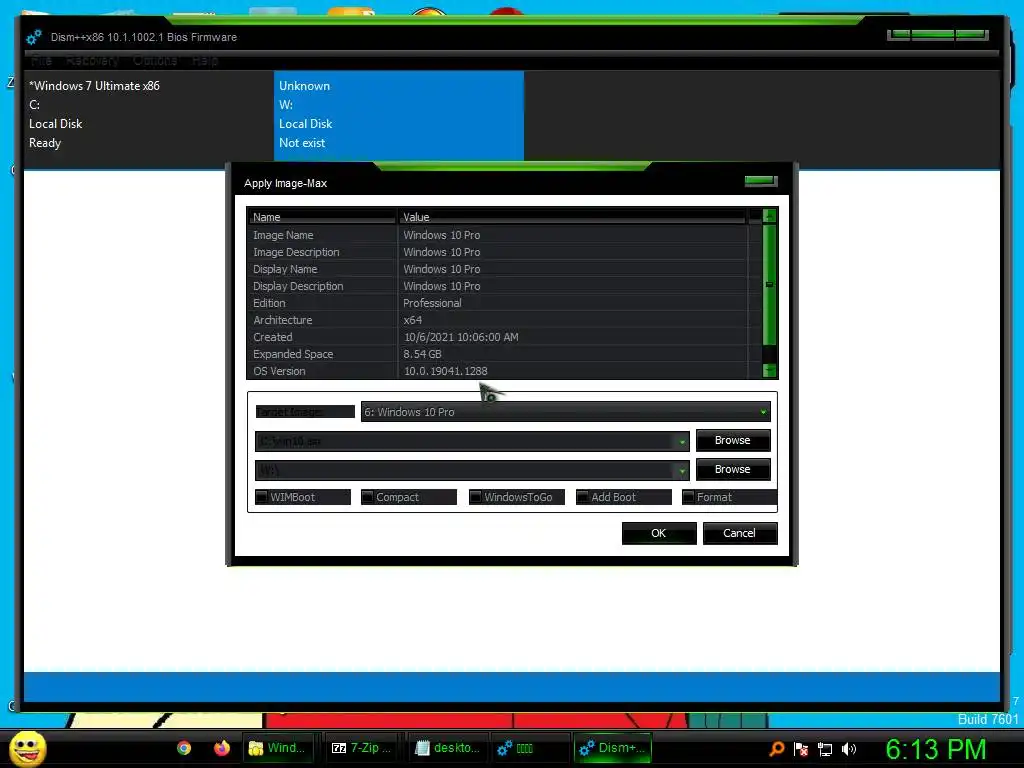Click the OS Version value 10.0.19041.1288
This screenshot has height=768, width=1024.
point(445,371)
